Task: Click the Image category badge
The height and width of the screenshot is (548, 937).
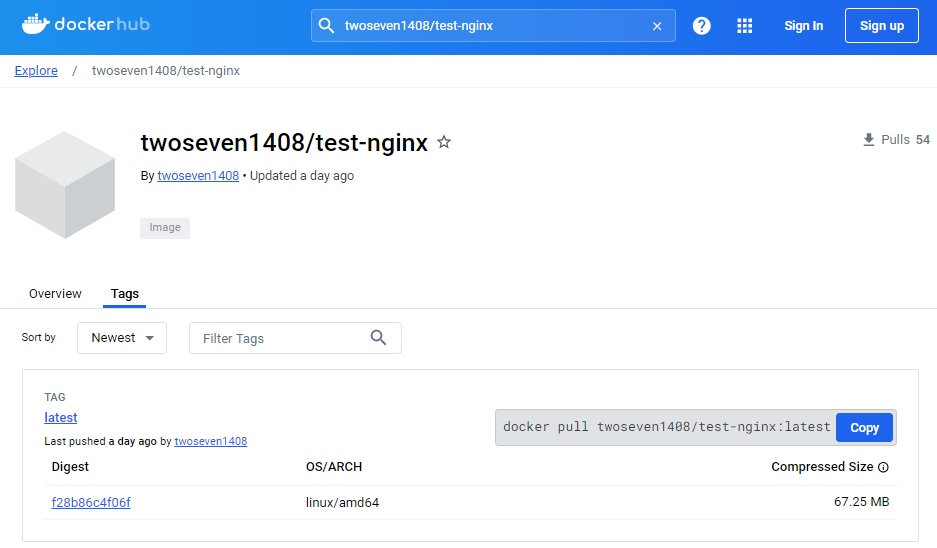Action: point(165,228)
